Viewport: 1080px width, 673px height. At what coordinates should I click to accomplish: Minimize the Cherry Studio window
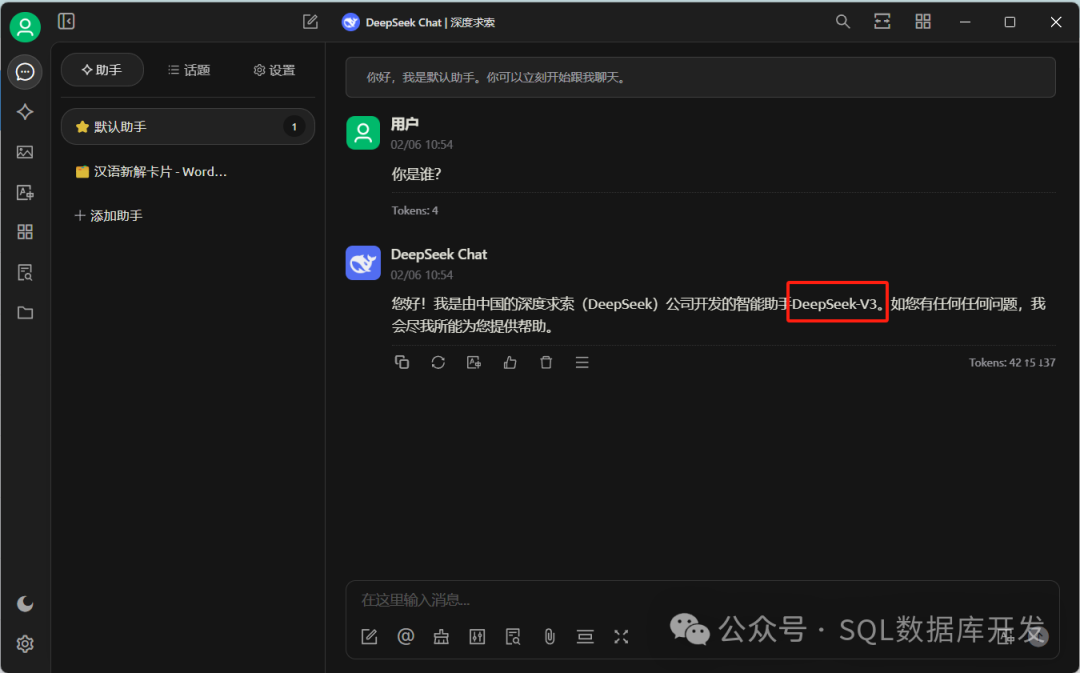point(965,22)
